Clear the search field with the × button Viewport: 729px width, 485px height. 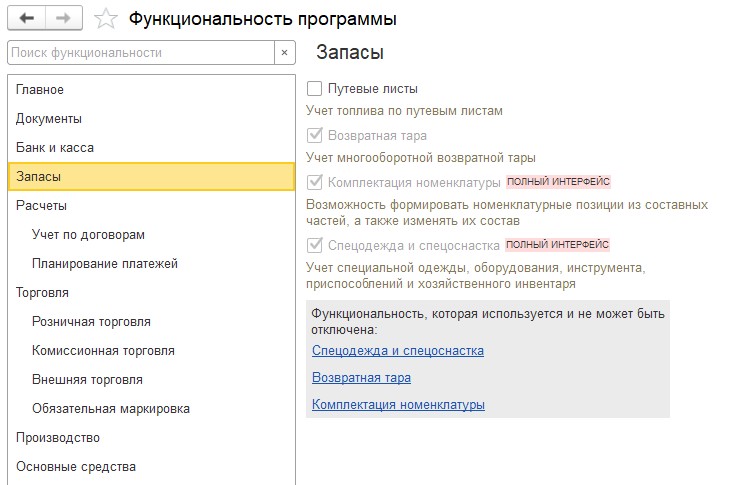coord(285,53)
